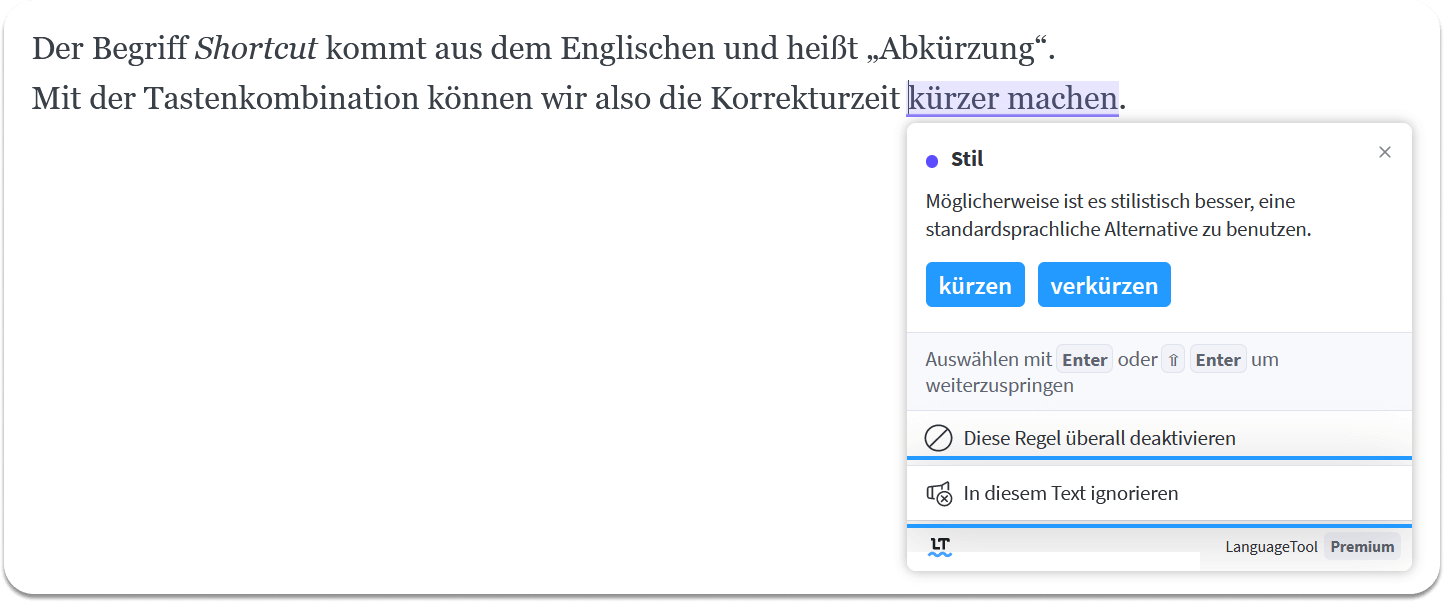Click the highlighted phrase "kürzer machen"
Viewport: 1444px width, 602px height.
1012,99
